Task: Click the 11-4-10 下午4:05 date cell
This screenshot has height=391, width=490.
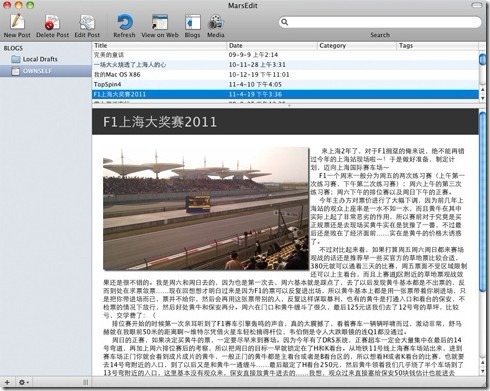Action: click(255, 84)
